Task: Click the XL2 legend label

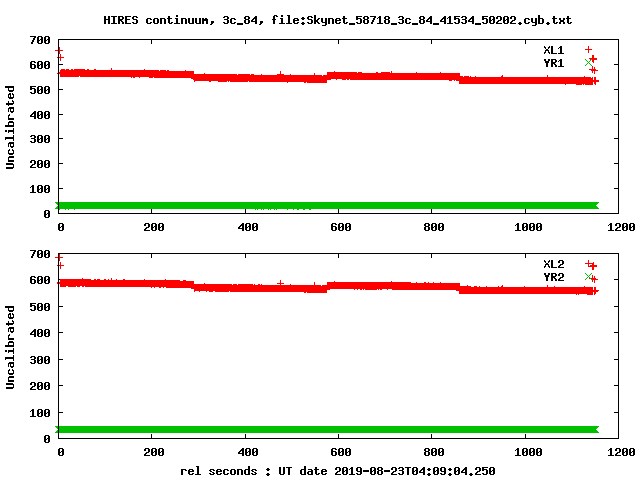Action: coord(553,264)
